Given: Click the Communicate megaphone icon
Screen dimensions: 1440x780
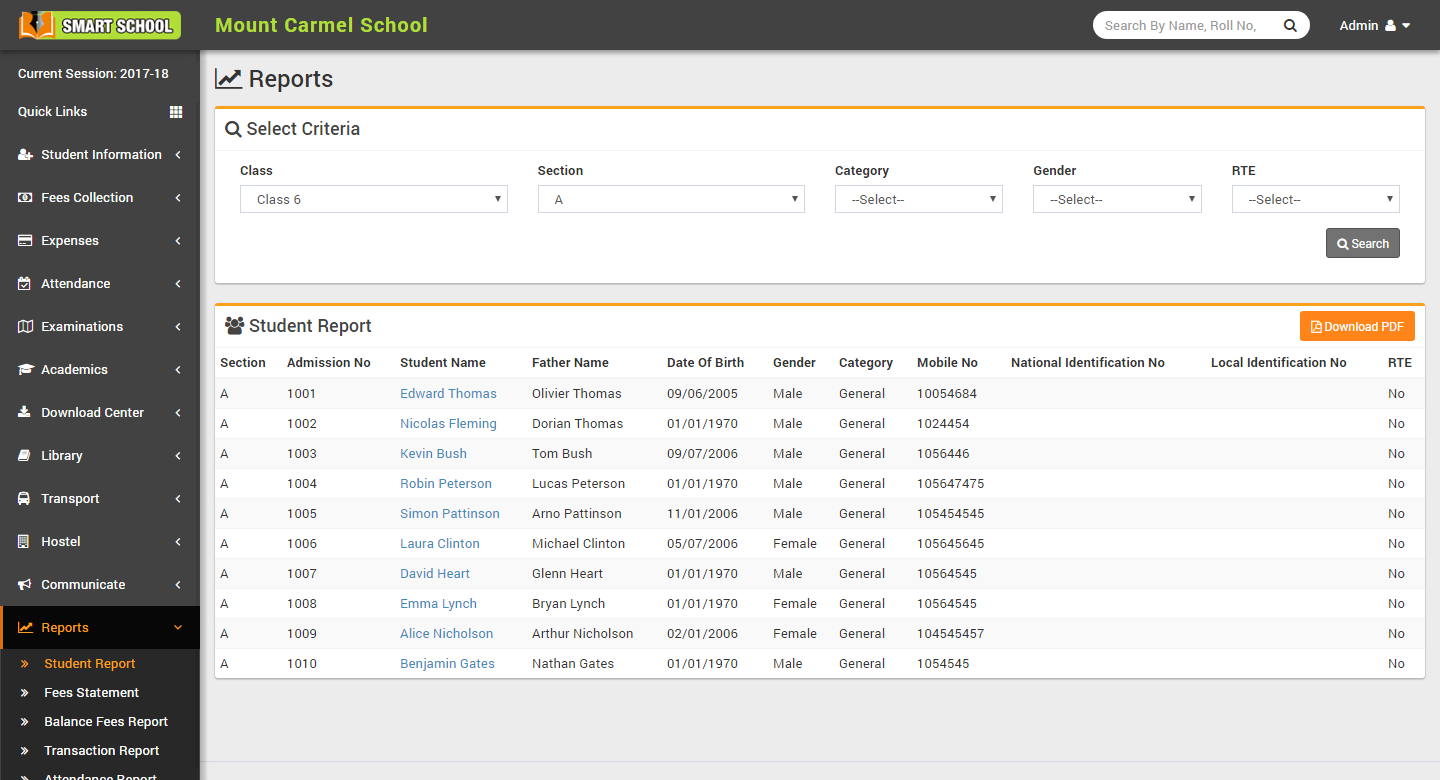Looking at the screenshot, I should click(x=25, y=585).
